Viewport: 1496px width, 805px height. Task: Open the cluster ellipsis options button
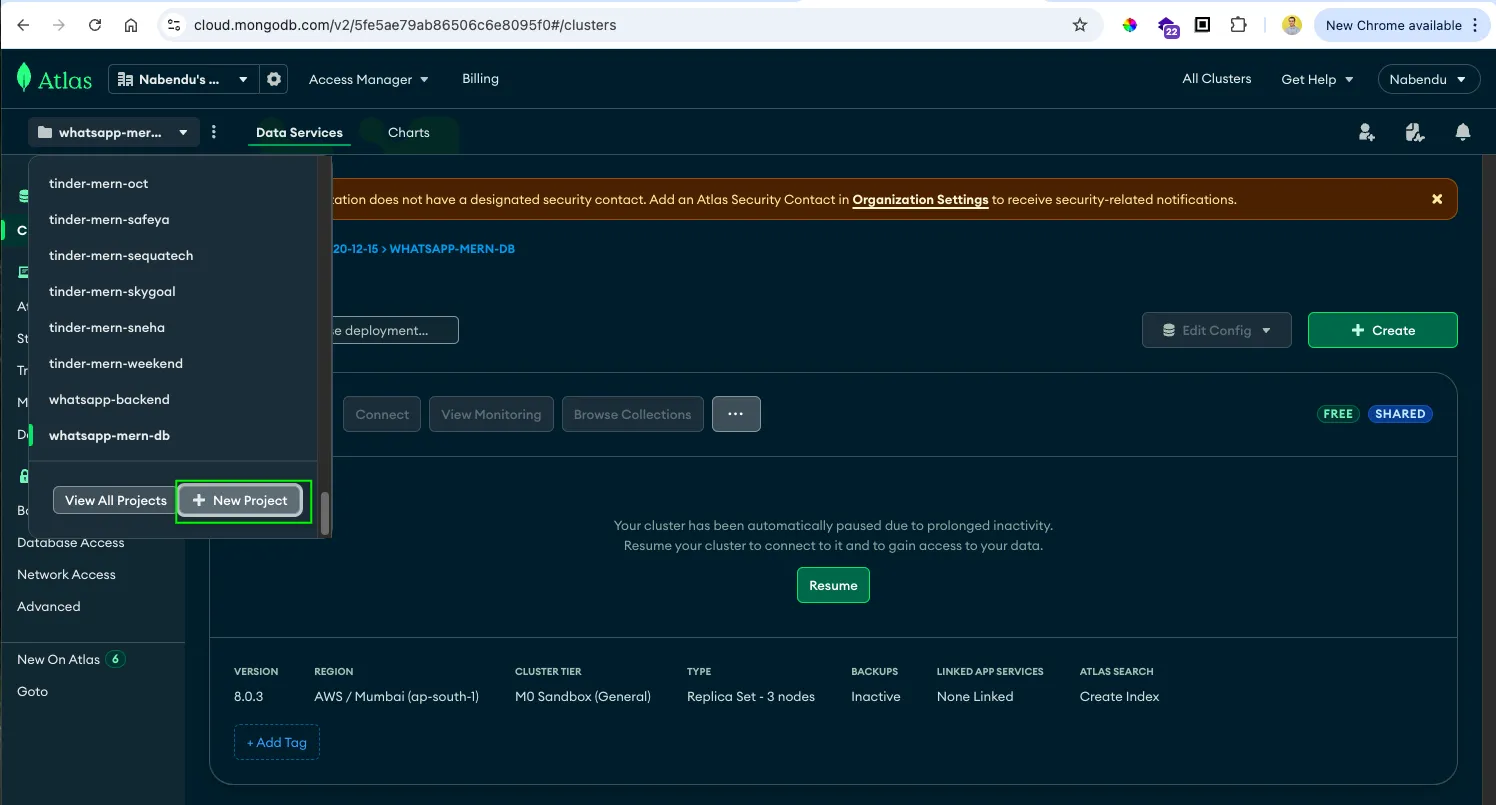coord(736,414)
